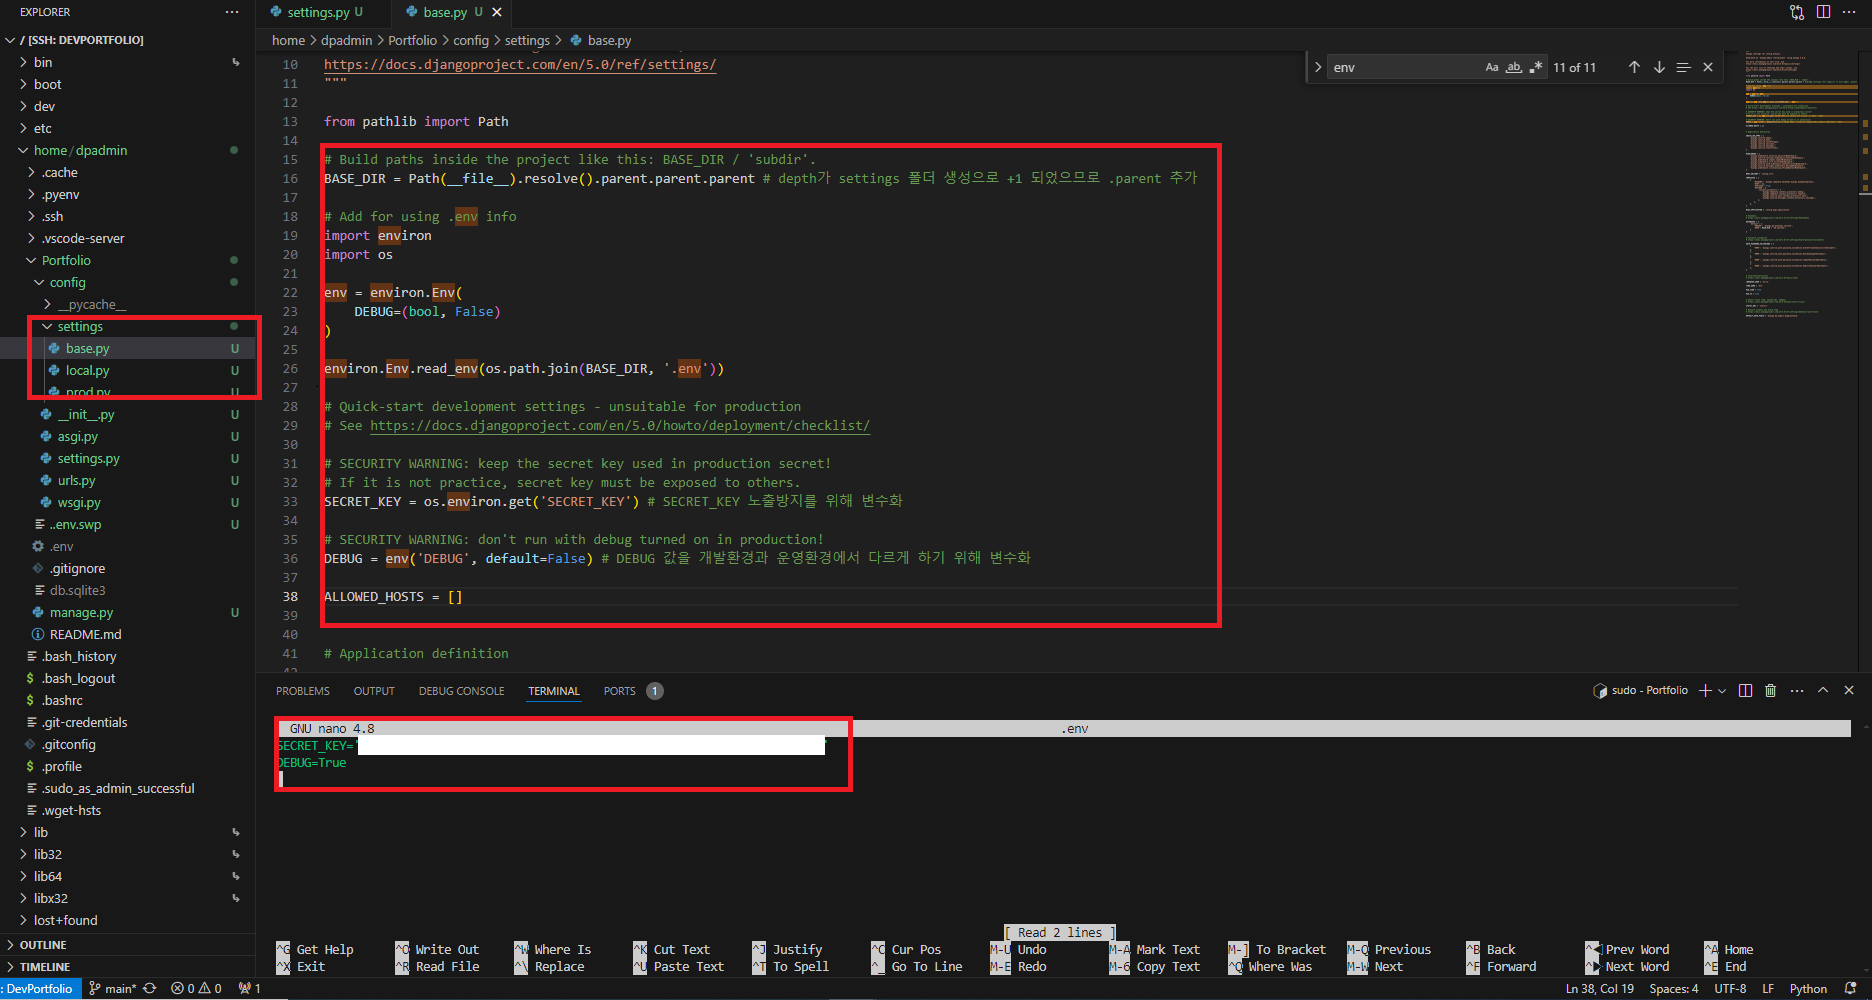The image size is (1872, 1000).
Task: Open terminal launch profile dropdown
Action: tap(1722, 691)
